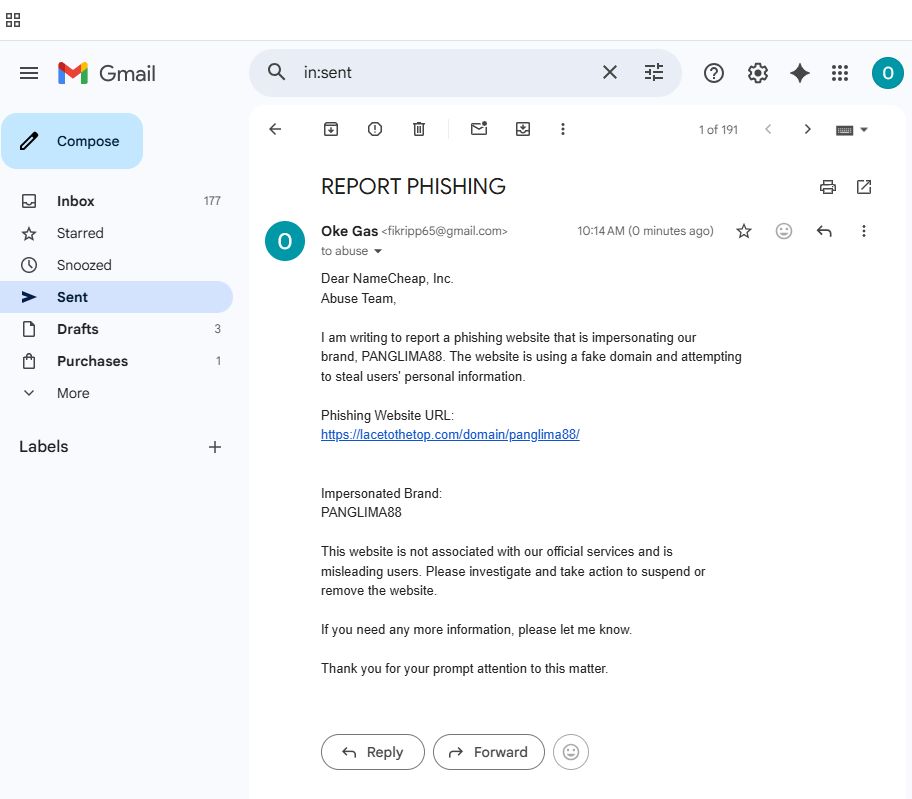Viewport: 912px width, 799px height.
Task: Go back to Sent list arrow
Action: pyautogui.click(x=275, y=129)
